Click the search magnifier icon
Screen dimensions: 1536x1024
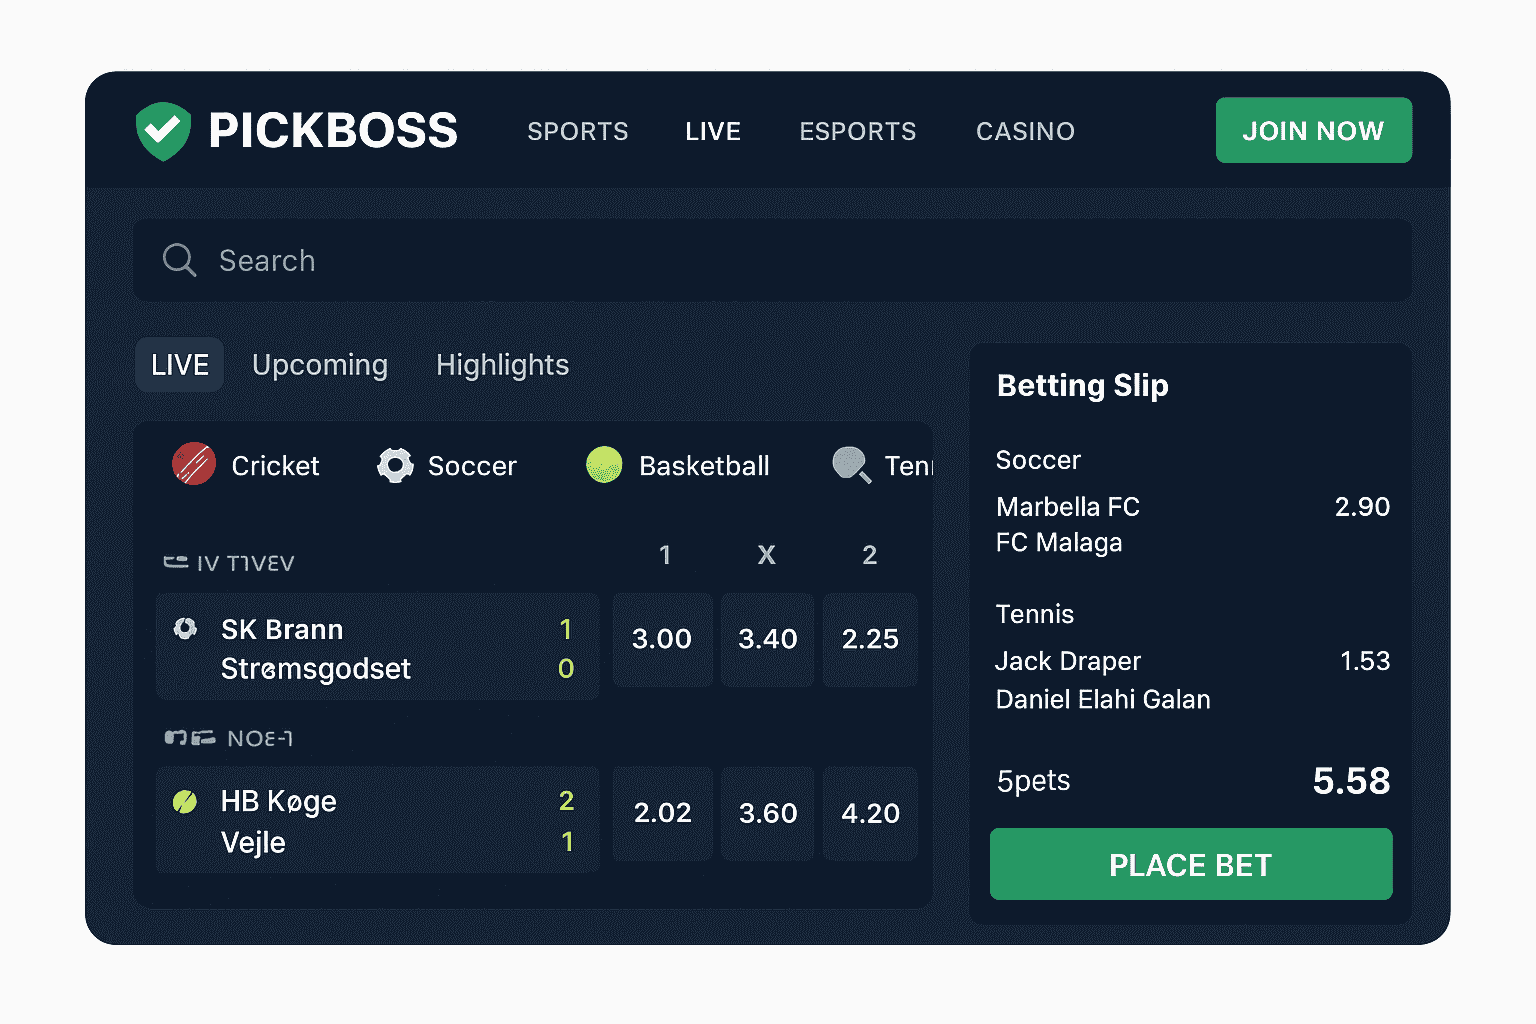click(x=179, y=260)
